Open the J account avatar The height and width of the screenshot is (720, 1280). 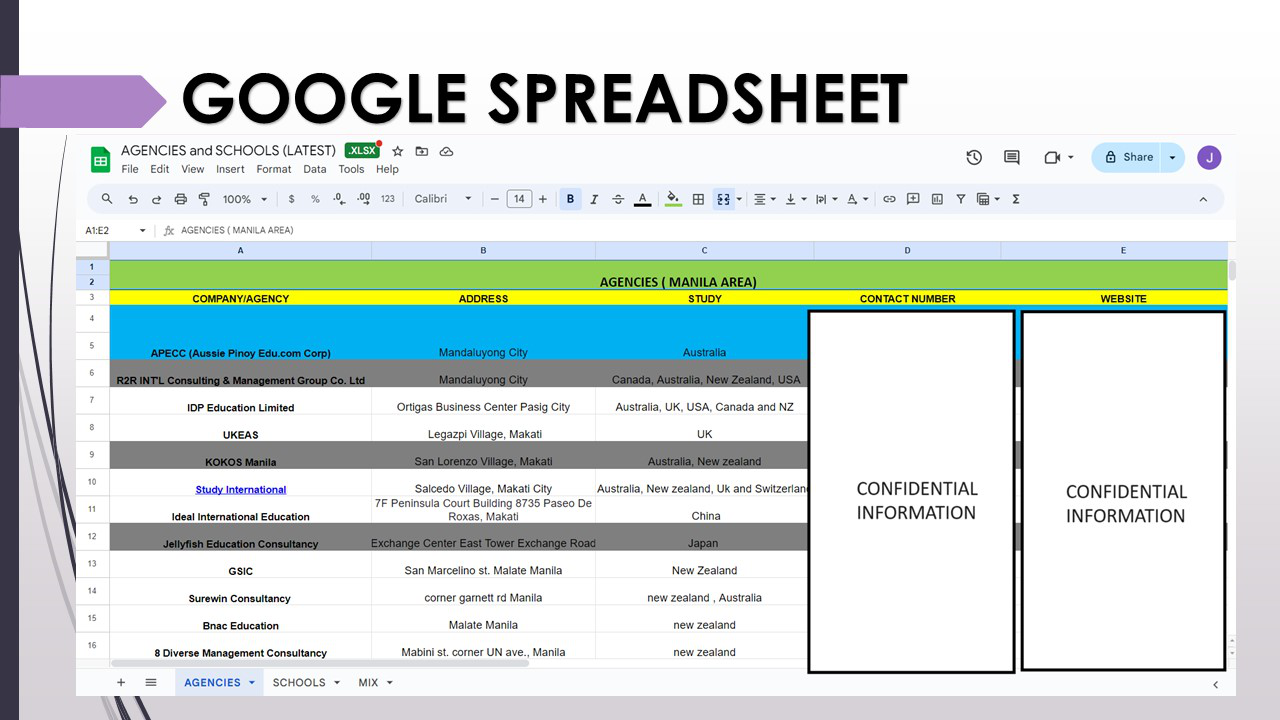point(1209,157)
